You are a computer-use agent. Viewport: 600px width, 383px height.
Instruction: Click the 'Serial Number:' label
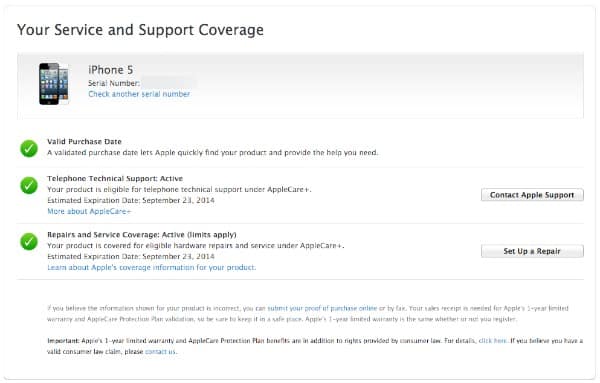pyautogui.click(x=114, y=83)
